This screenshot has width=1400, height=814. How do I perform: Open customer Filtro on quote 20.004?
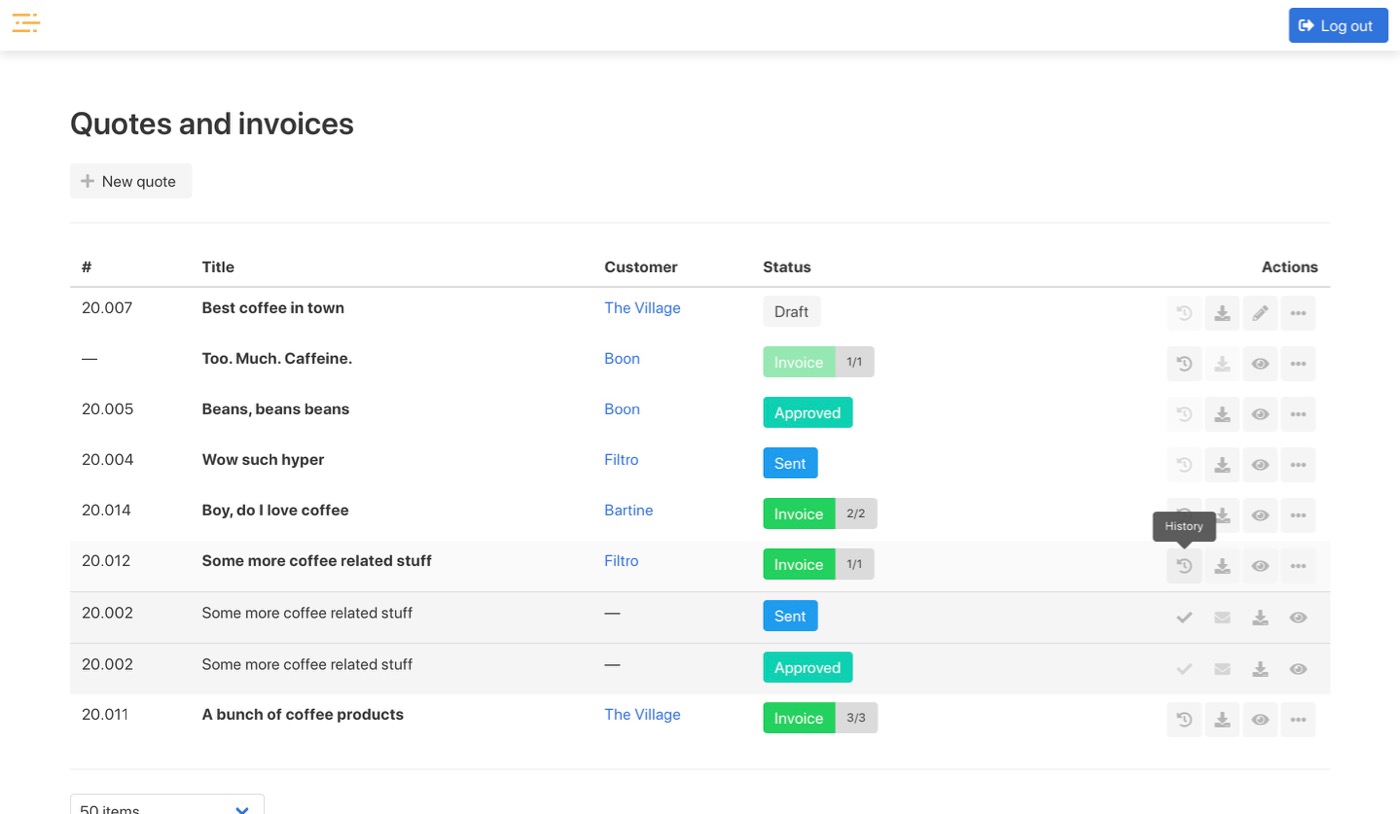(x=621, y=460)
